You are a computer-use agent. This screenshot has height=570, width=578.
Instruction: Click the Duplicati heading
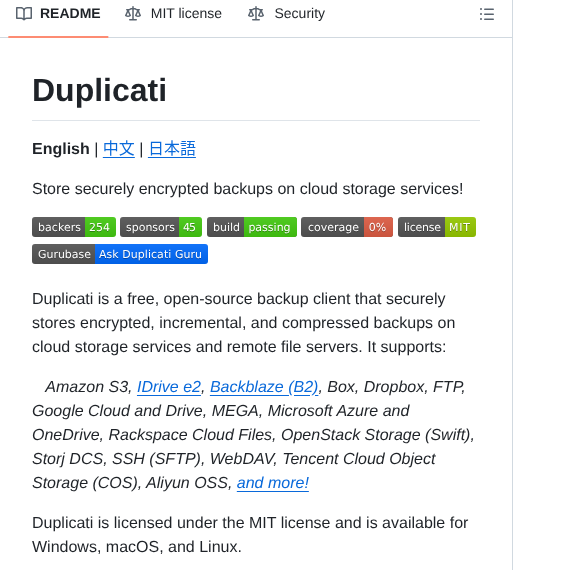(99, 90)
